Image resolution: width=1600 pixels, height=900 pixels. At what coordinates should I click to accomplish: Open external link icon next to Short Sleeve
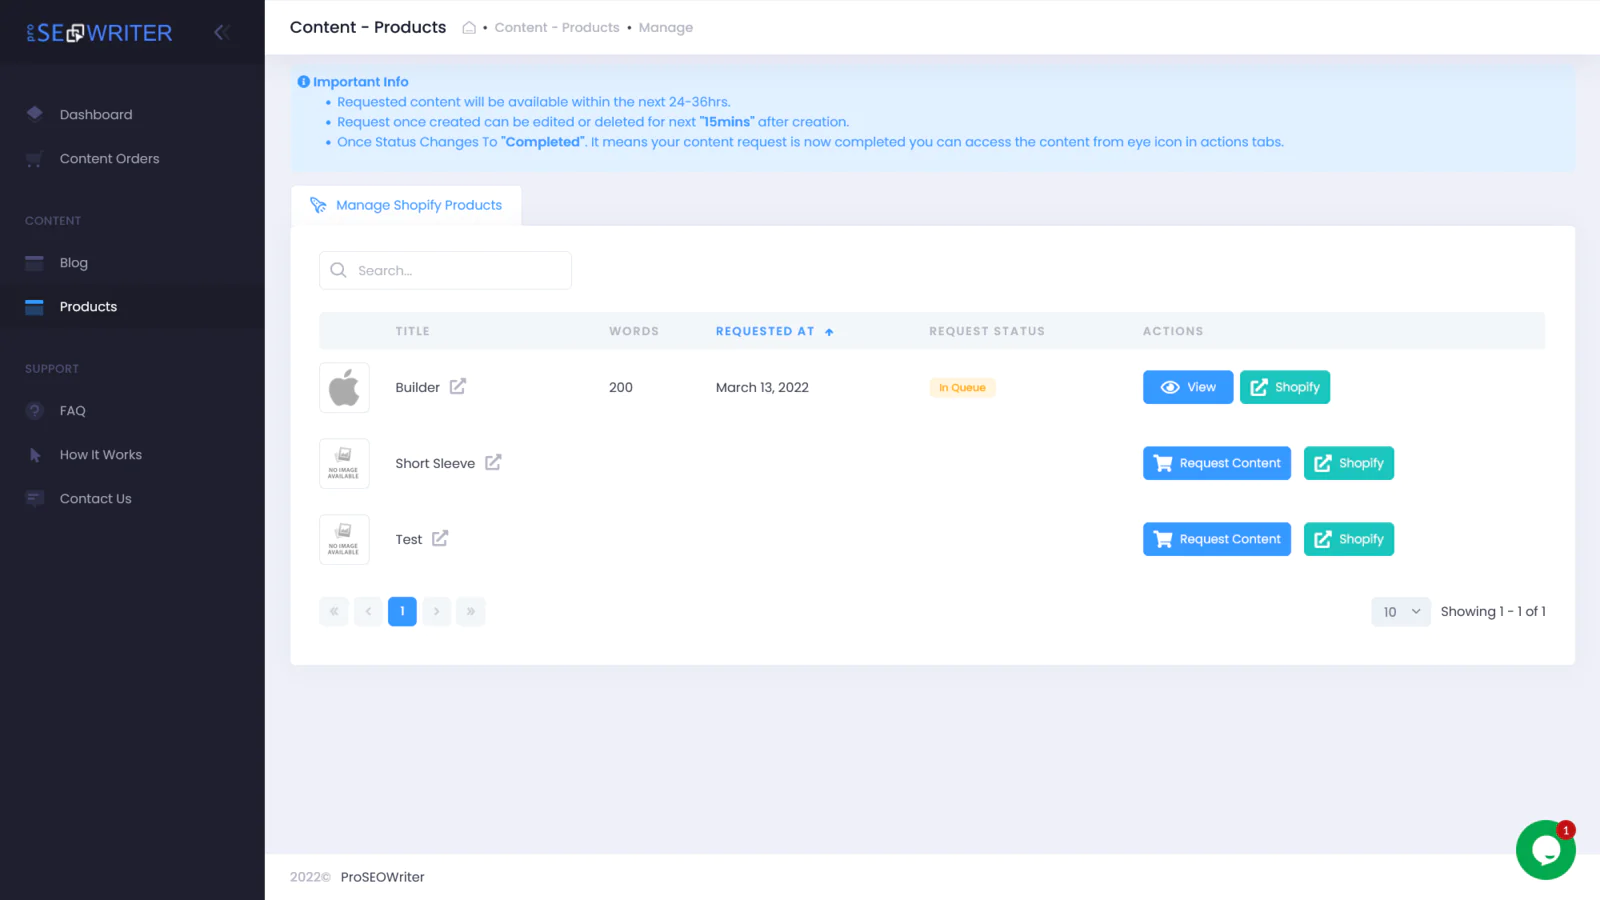493,462
